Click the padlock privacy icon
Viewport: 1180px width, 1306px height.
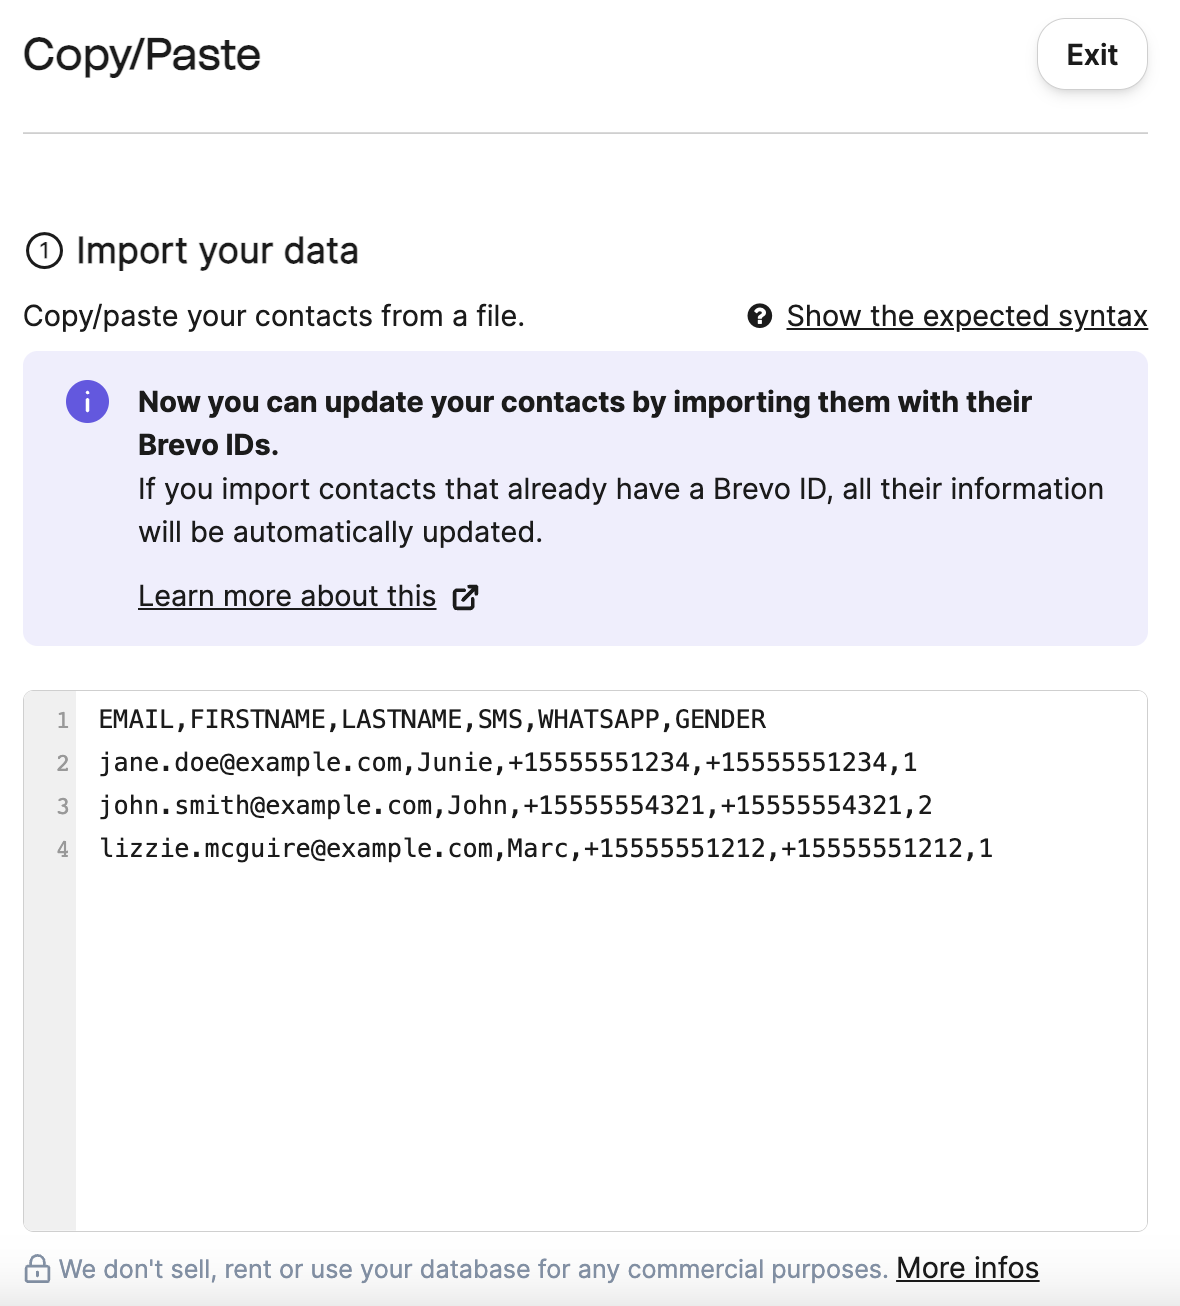pos(37,1269)
